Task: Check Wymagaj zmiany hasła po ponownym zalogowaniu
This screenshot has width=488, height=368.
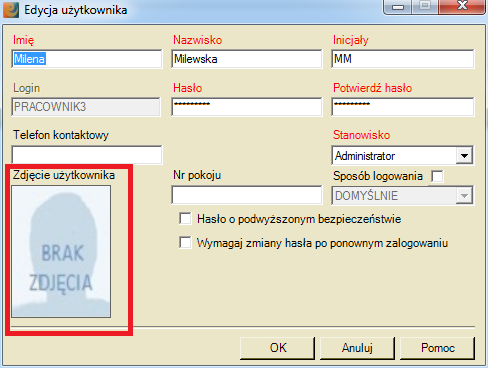Action: pos(185,243)
